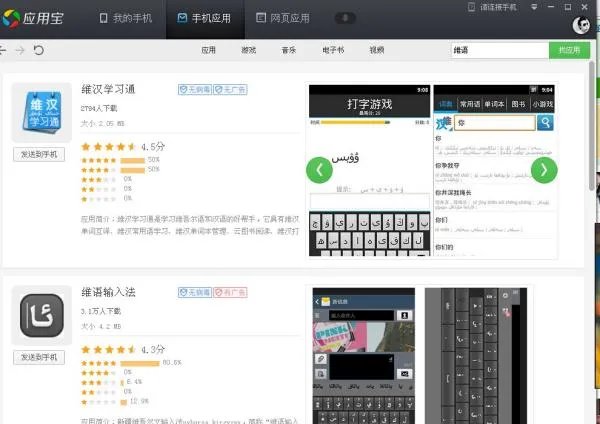This screenshot has height=424, width=600.
Task: Click 发送到手机 under 维语输入法
Action: click(x=39, y=357)
